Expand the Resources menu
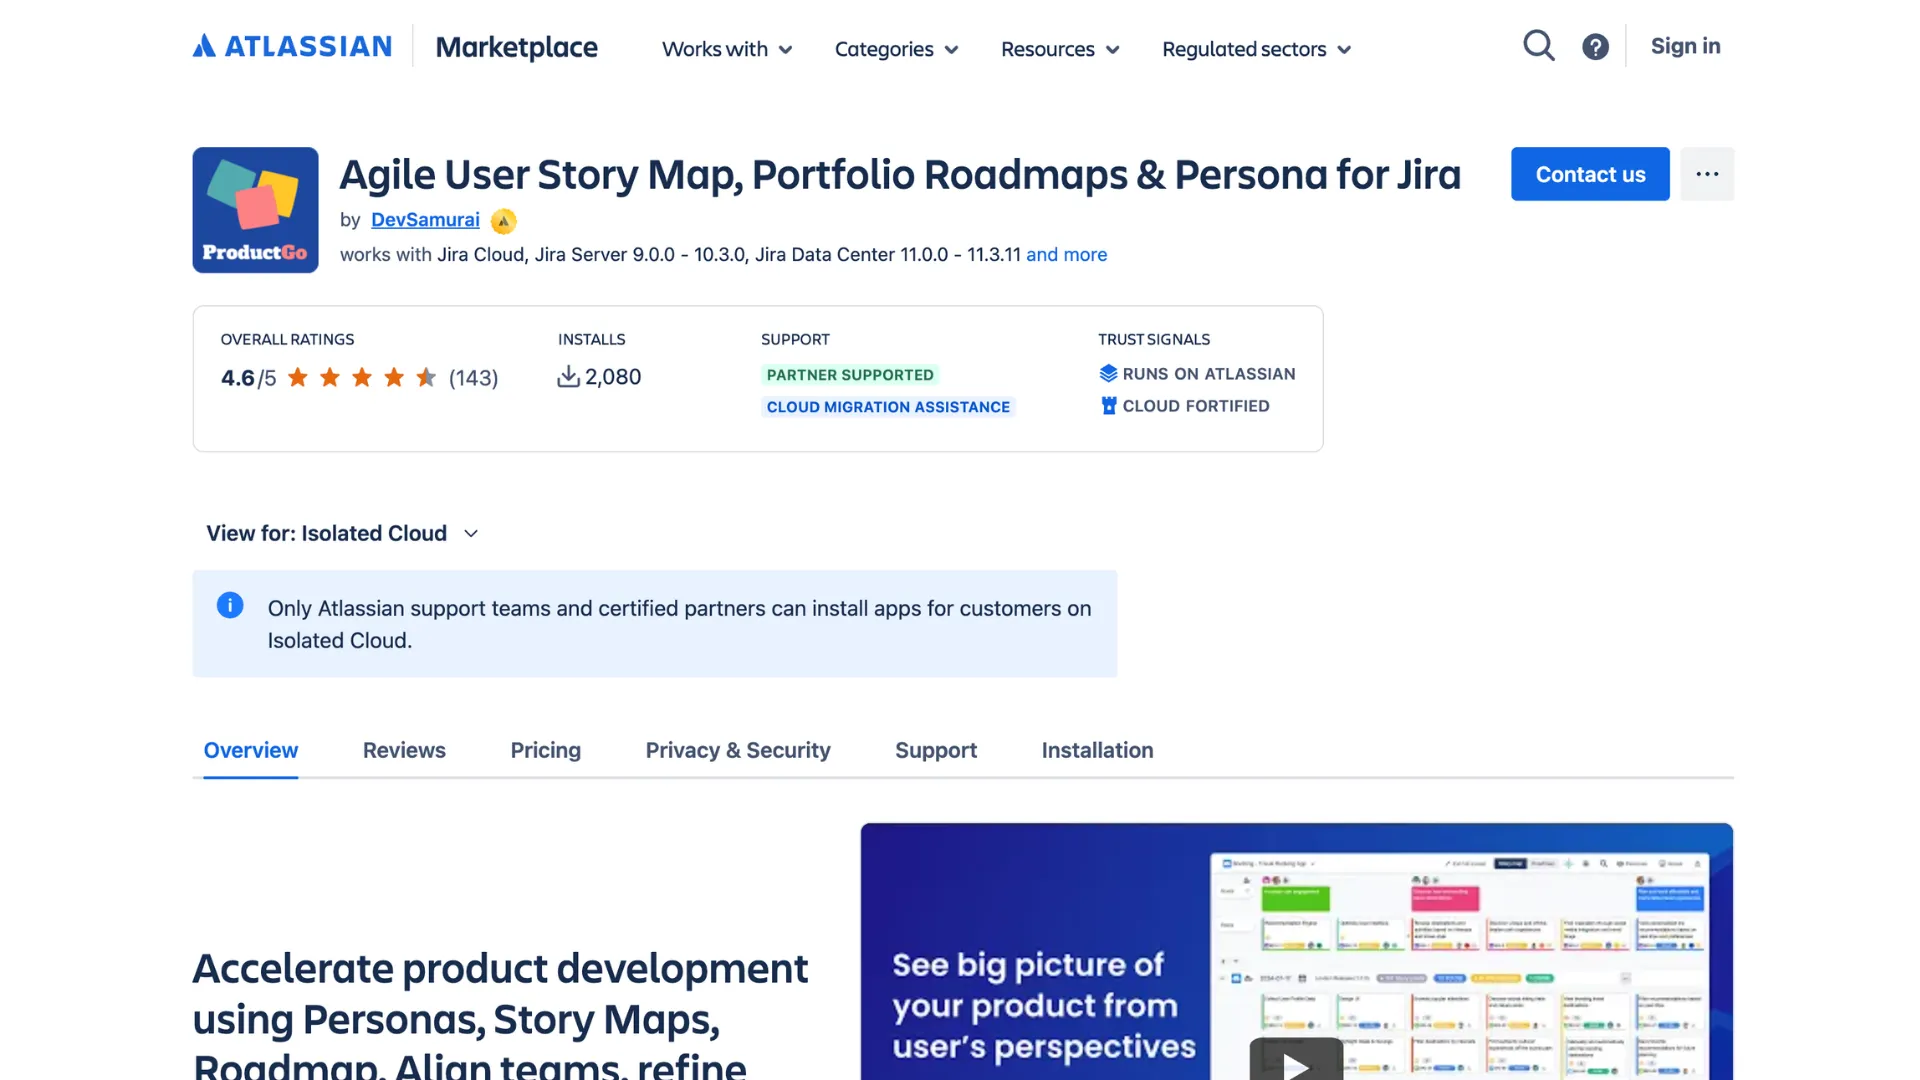Image resolution: width=1920 pixels, height=1080 pixels. click(x=1060, y=49)
